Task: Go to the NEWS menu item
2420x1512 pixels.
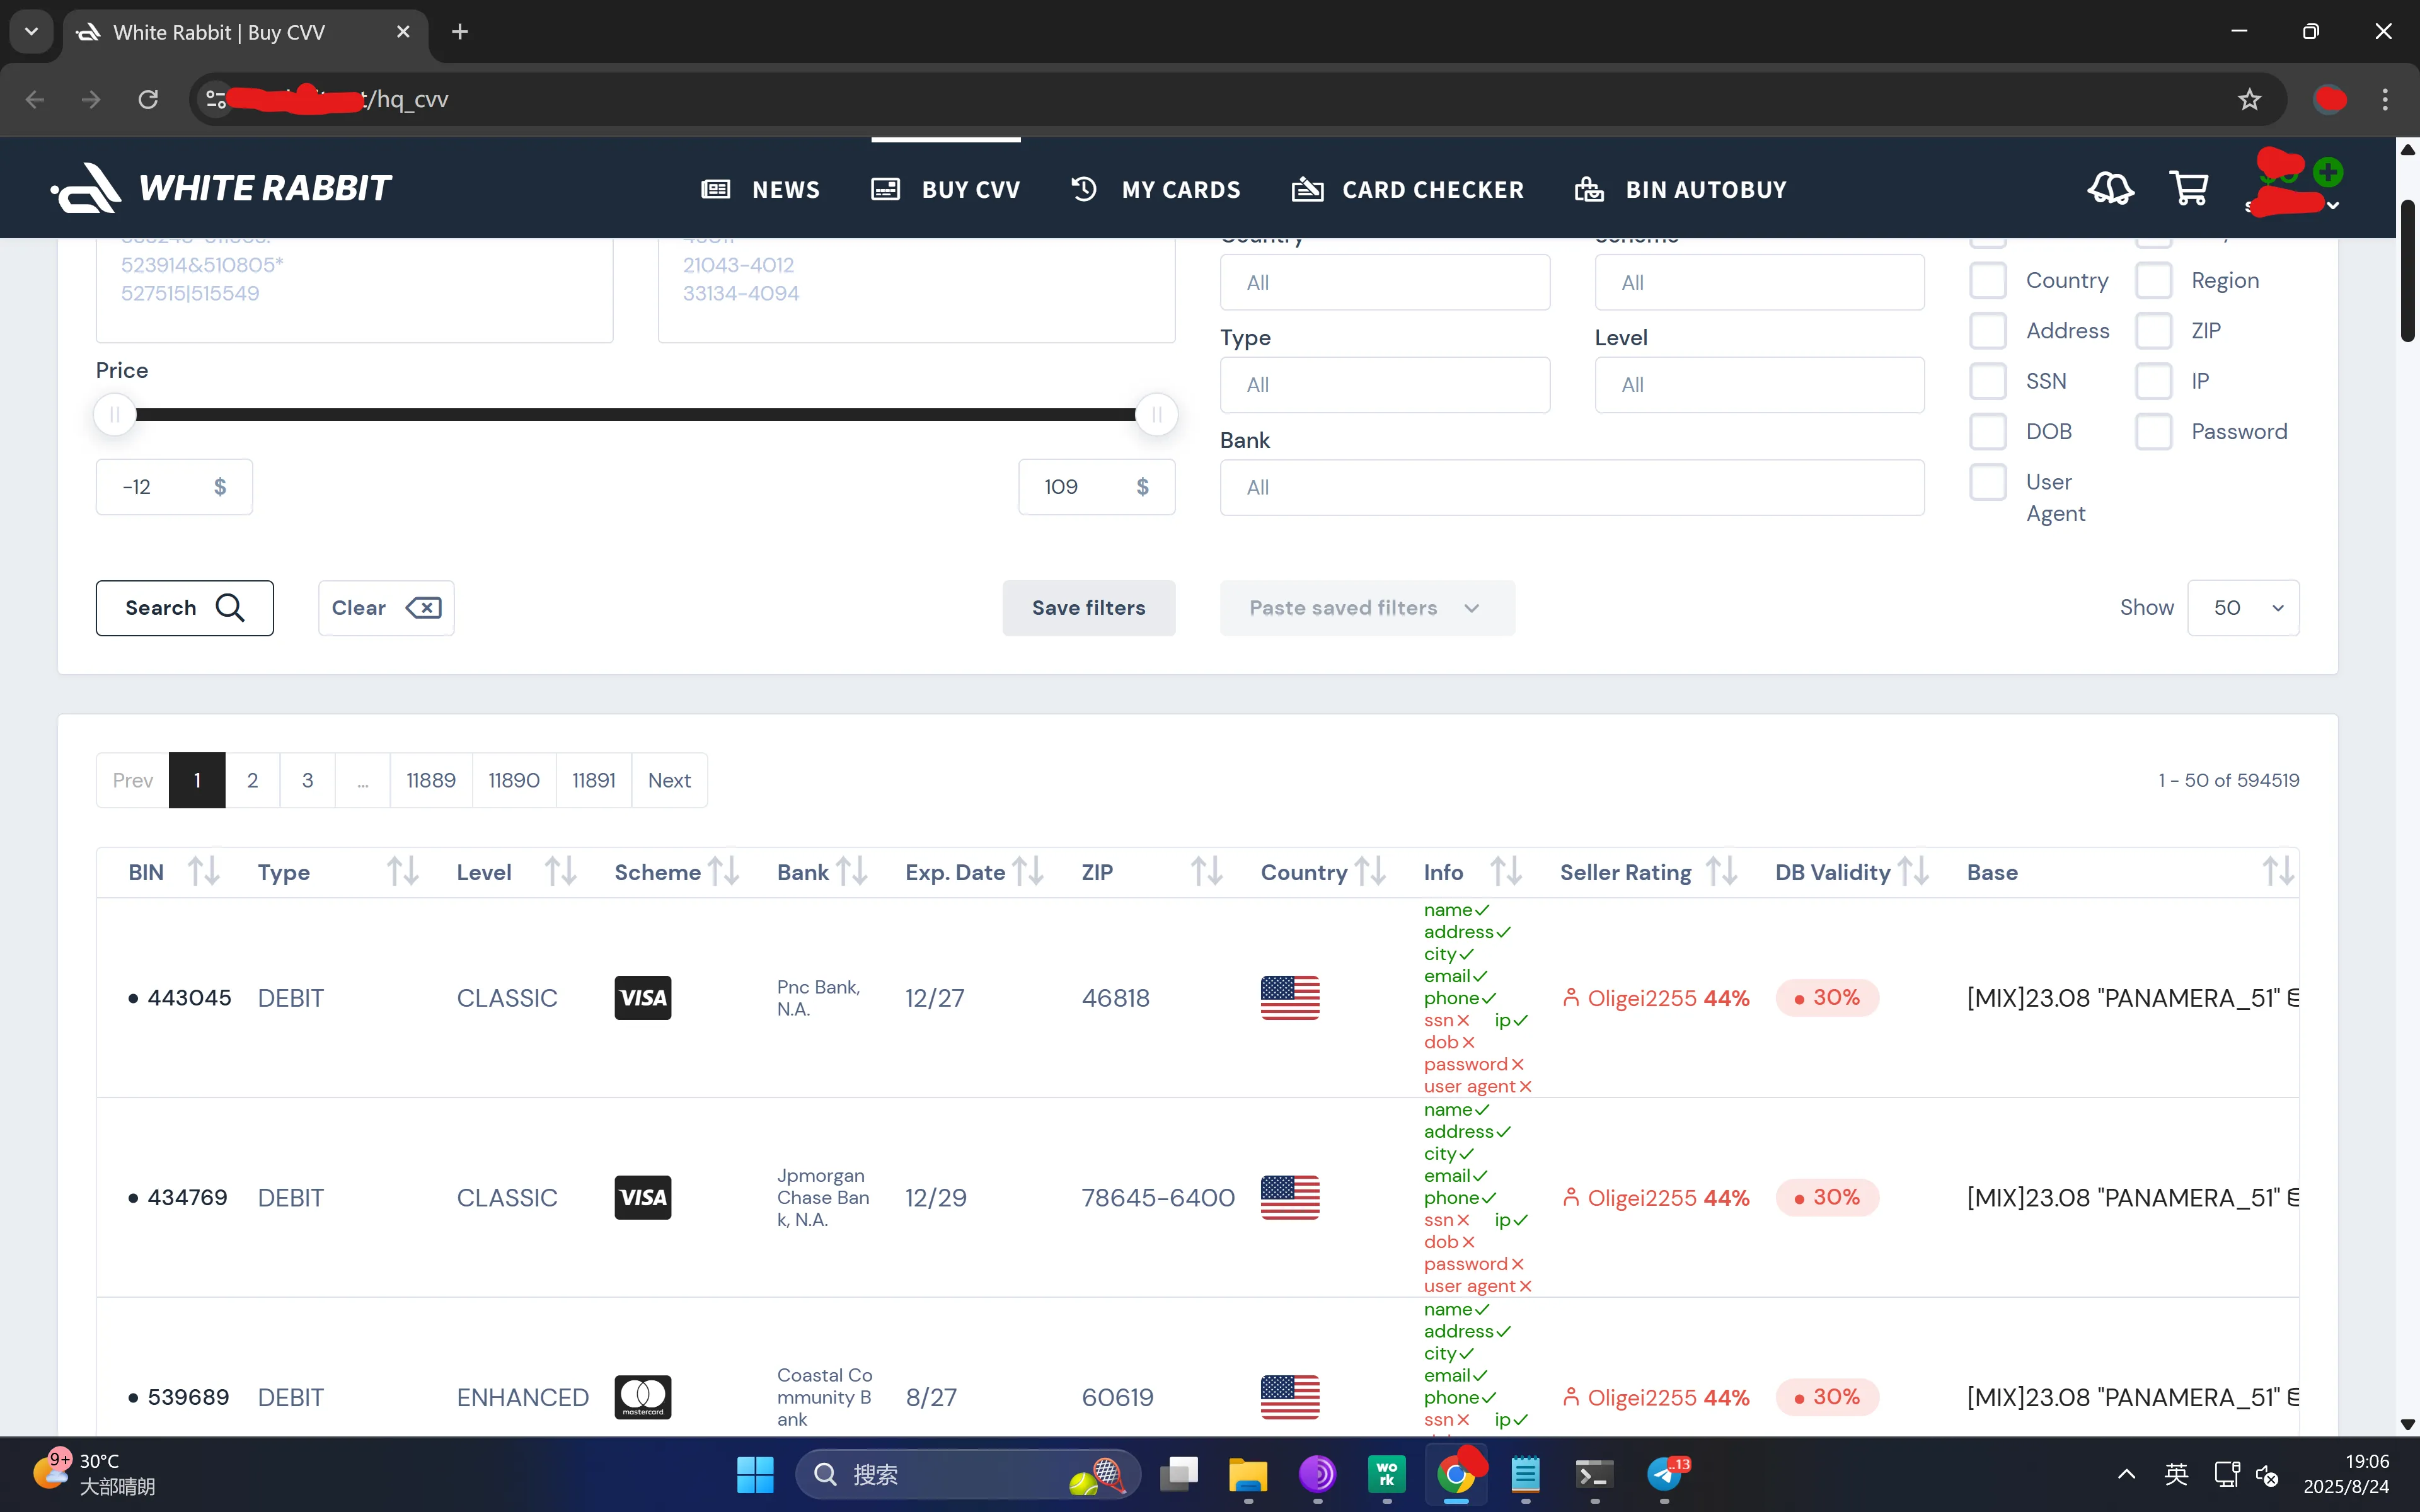Action: coord(760,189)
